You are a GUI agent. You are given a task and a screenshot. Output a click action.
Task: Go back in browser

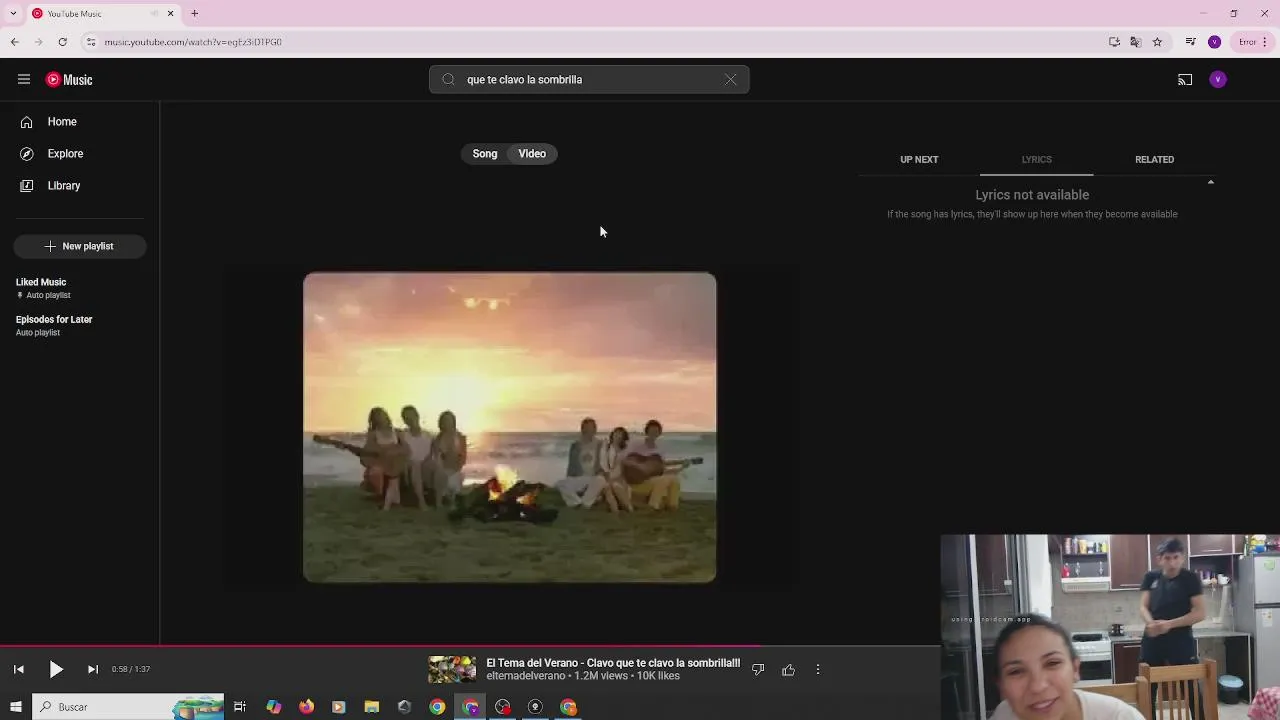coord(14,42)
